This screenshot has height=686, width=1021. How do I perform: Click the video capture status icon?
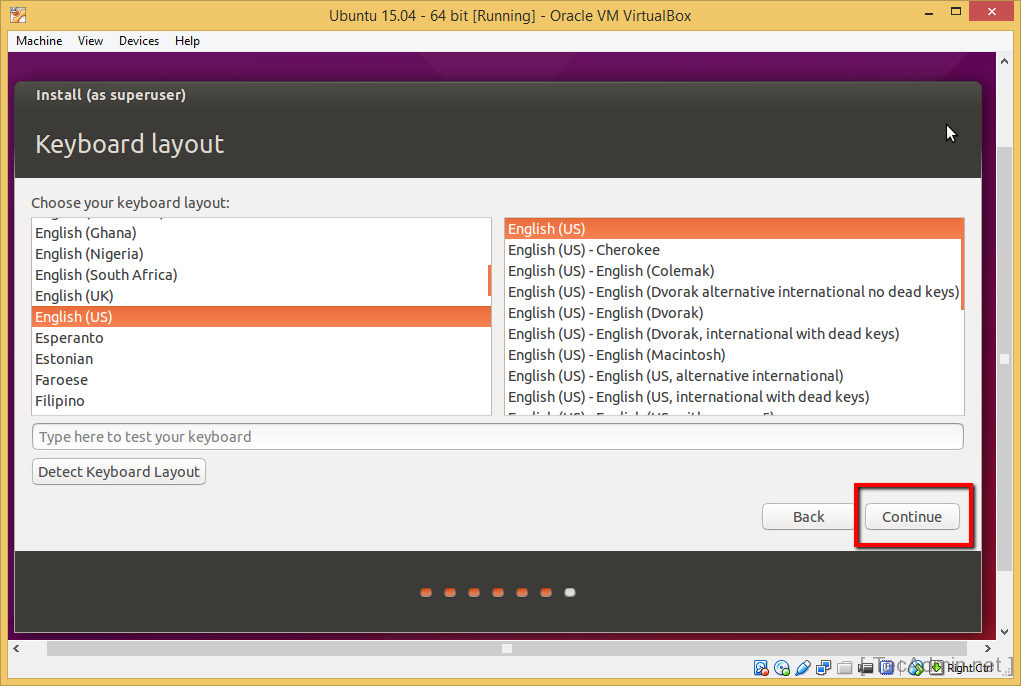point(864,668)
